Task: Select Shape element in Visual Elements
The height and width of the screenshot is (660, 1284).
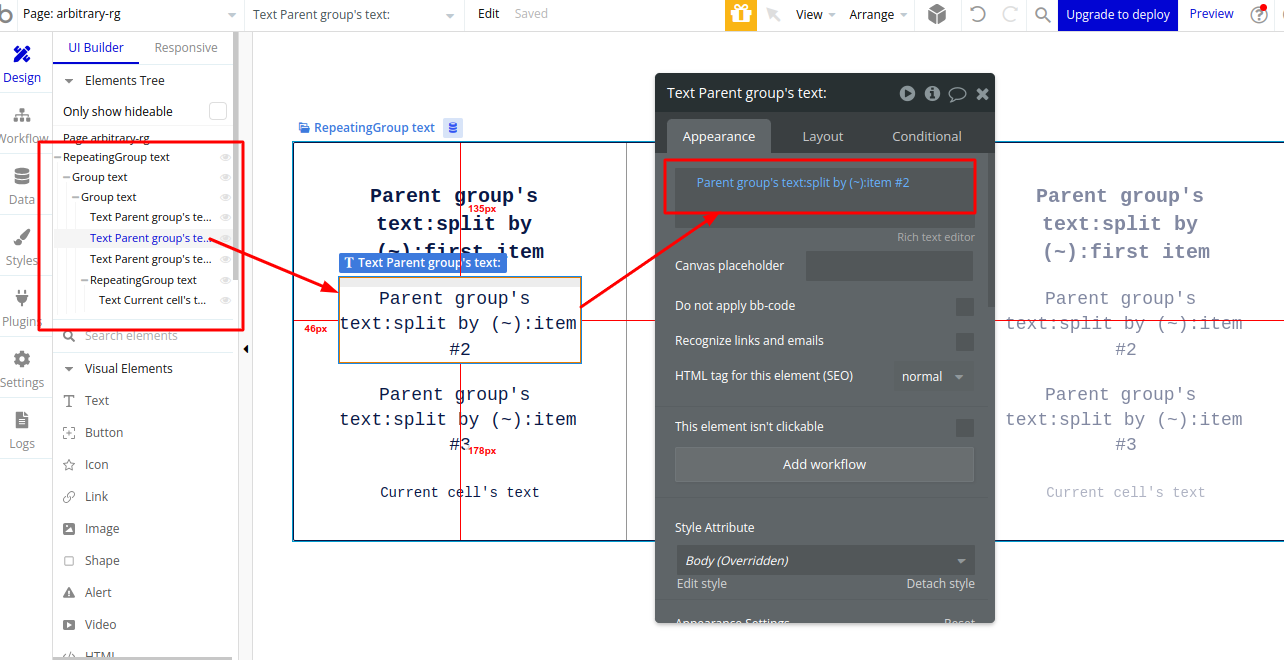Action: [102, 560]
